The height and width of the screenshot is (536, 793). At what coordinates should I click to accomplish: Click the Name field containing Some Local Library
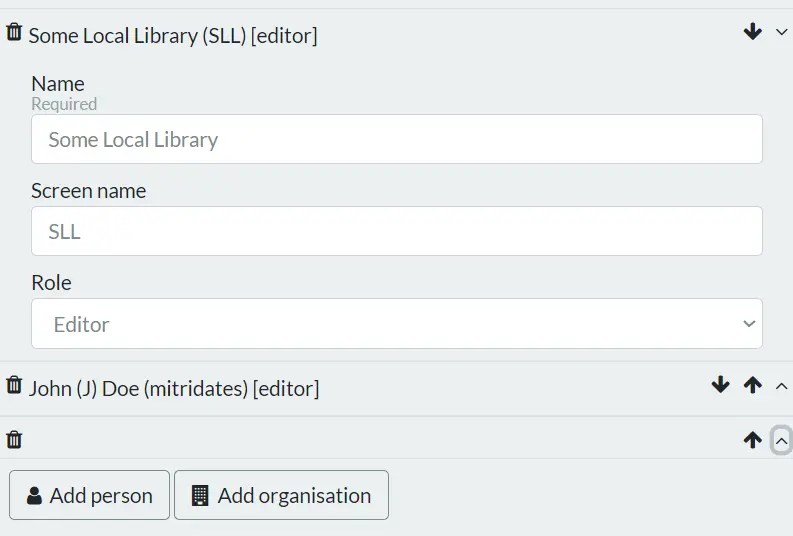(x=396, y=139)
